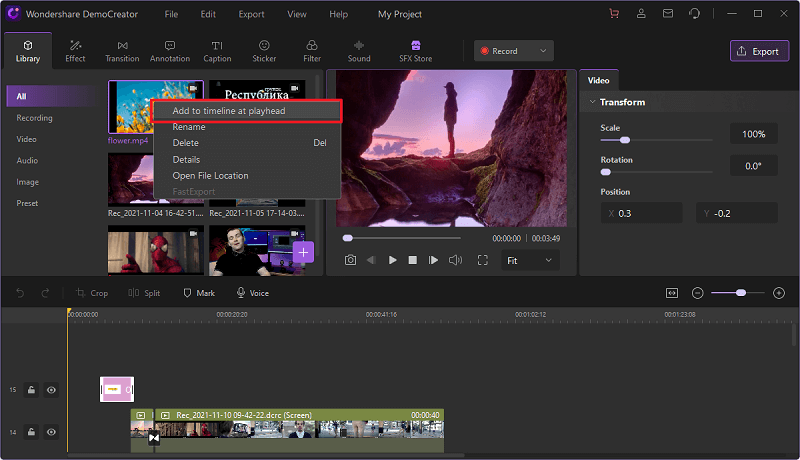This screenshot has height=460, width=800.
Task: Choose Rename from the context menu
Action: pyautogui.click(x=247, y=127)
